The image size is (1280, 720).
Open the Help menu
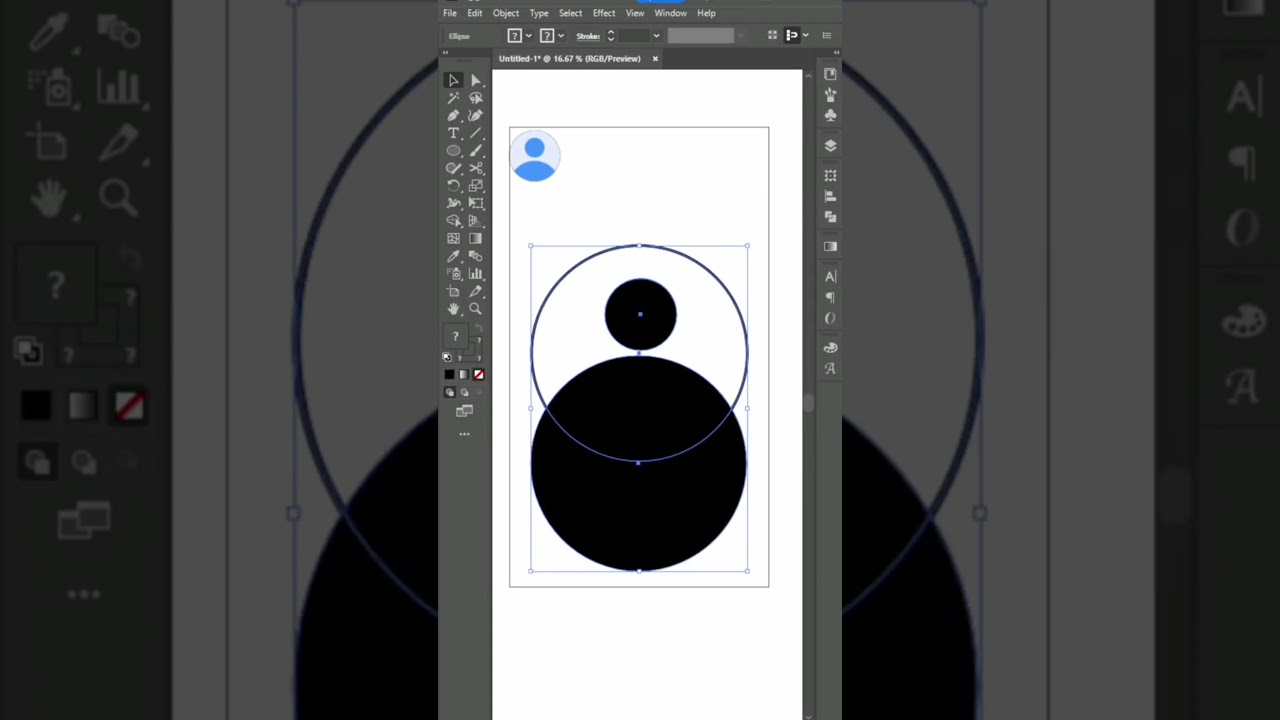(707, 13)
